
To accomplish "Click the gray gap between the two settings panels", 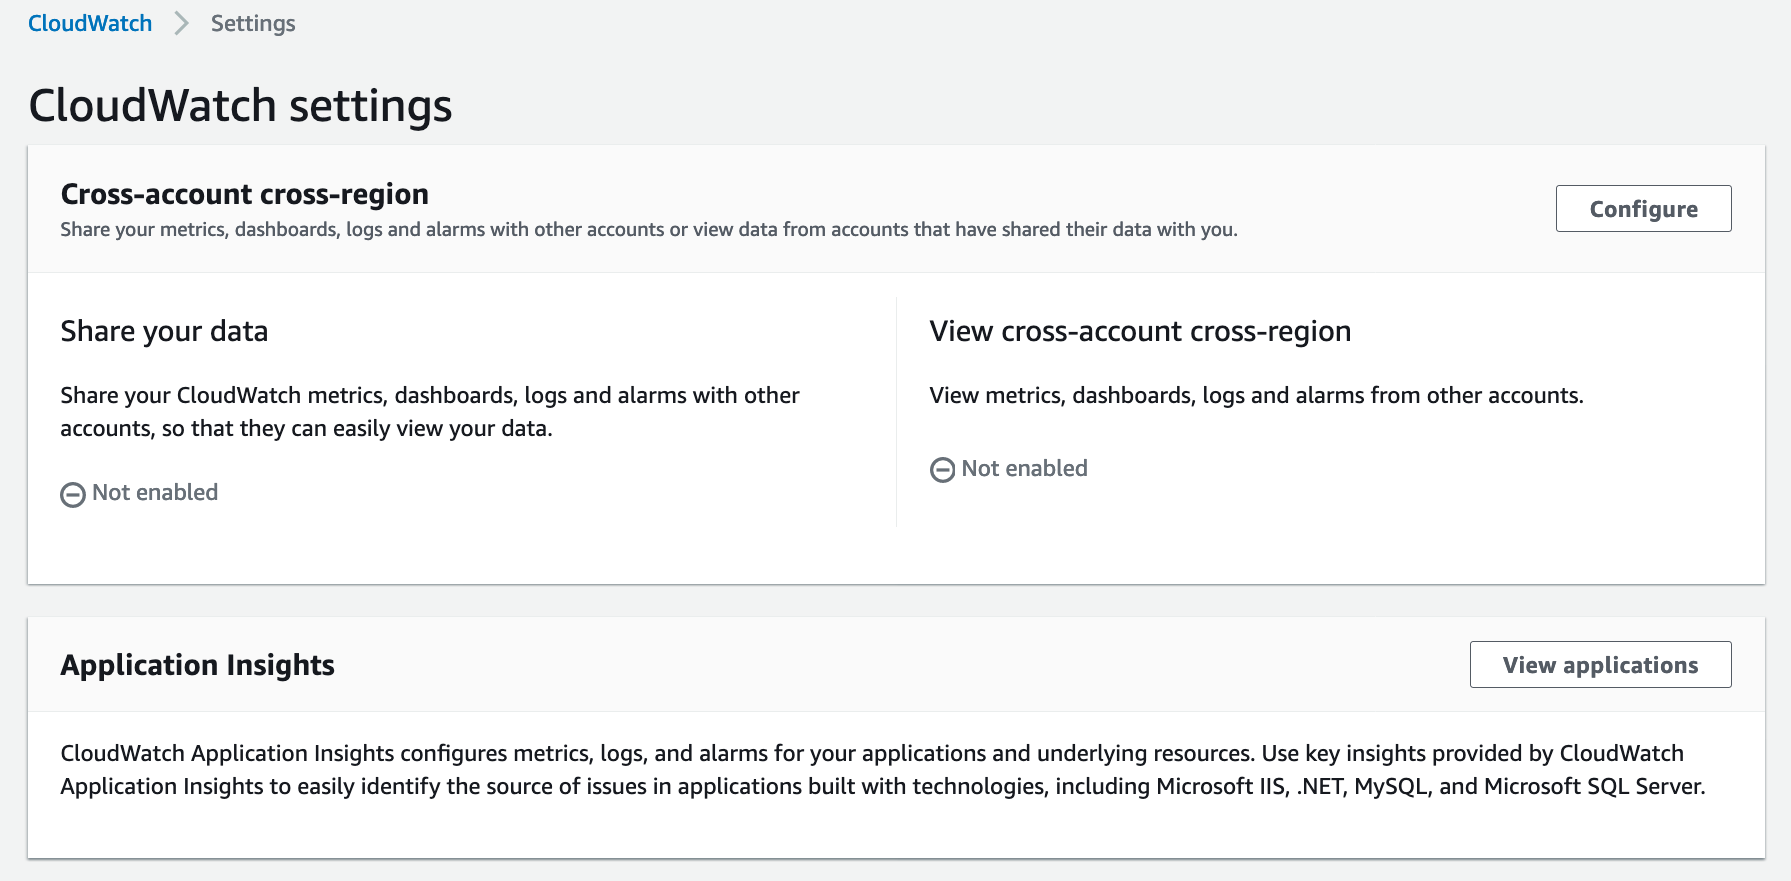I will 895,600.
